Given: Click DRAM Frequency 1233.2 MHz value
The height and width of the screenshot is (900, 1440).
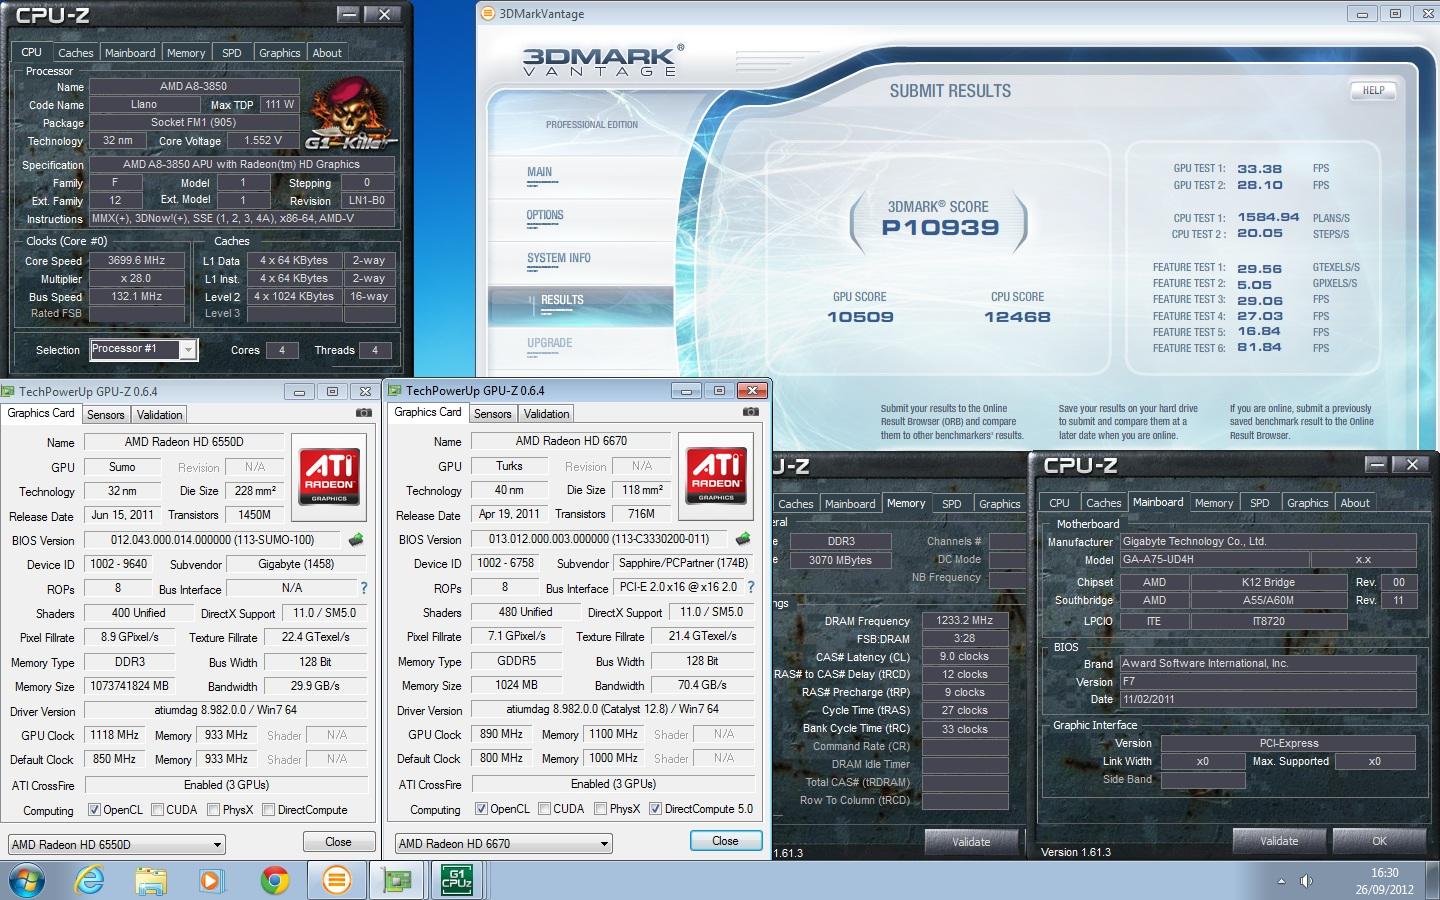Looking at the screenshot, I should click(x=965, y=620).
